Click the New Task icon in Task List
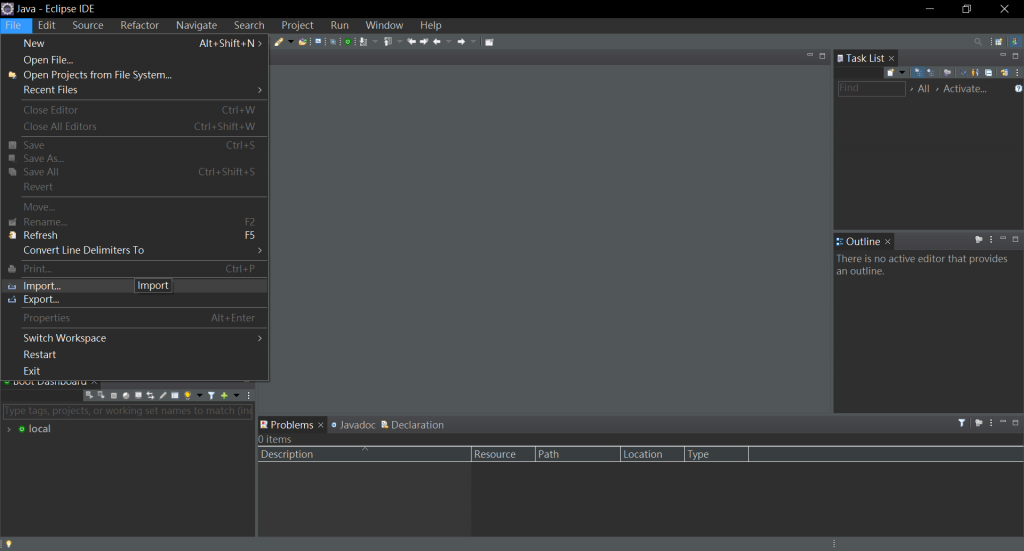The image size is (1024, 551). tap(890, 72)
